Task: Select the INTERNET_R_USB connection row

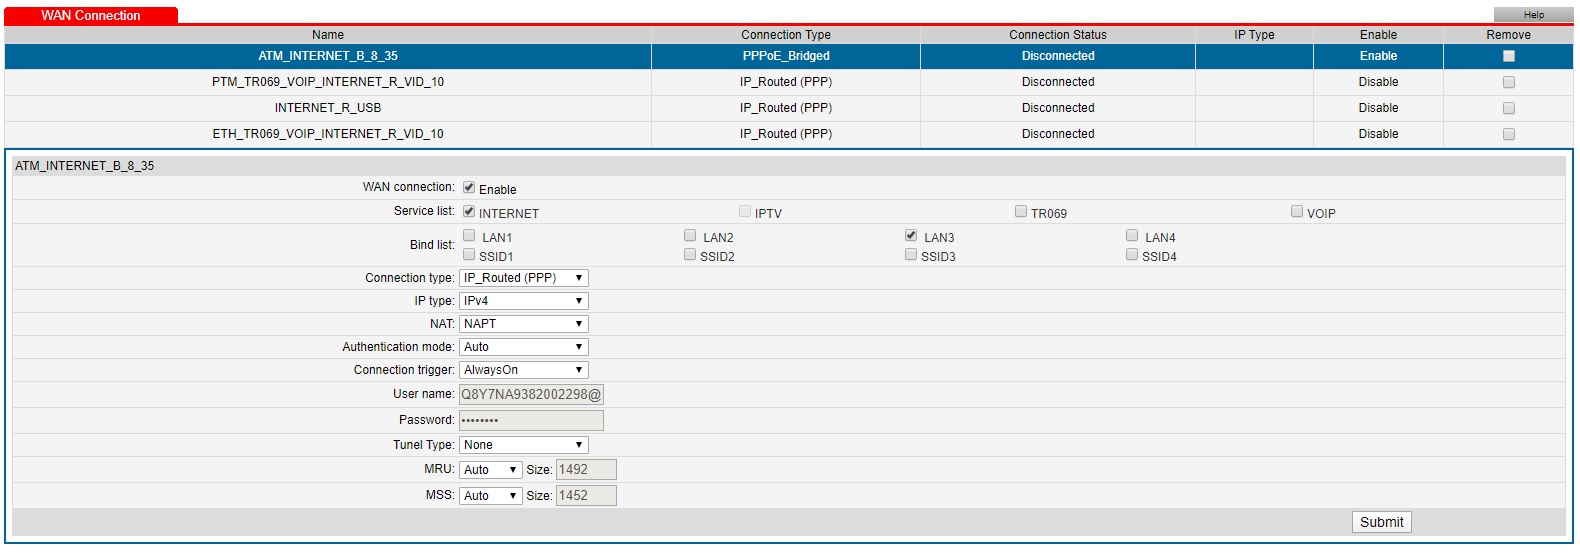Action: [789, 108]
